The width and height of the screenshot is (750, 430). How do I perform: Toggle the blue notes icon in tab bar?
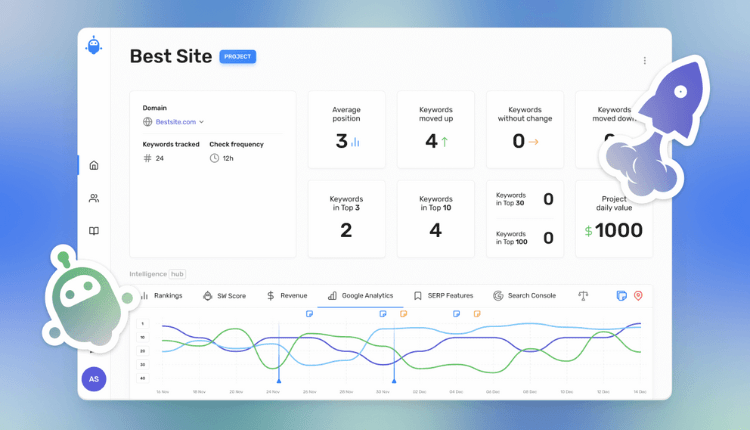(621, 296)
